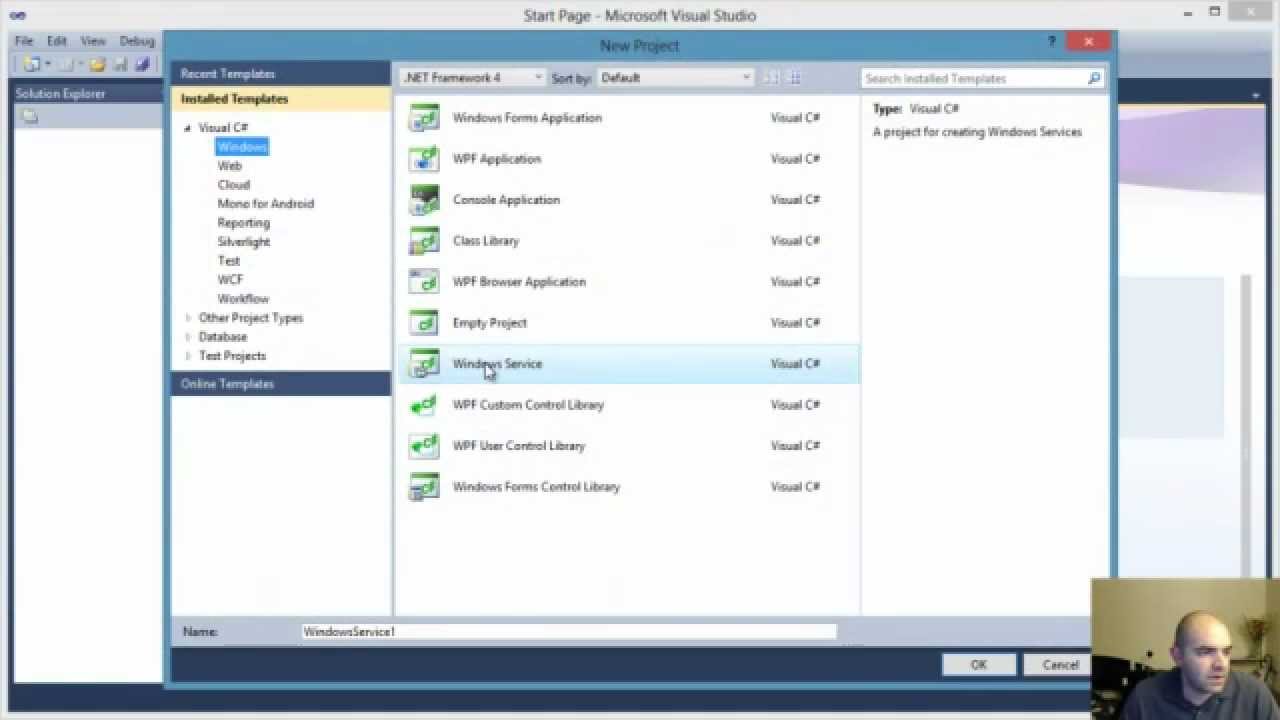Select the Empty Project template icon
Screen dimensions: 1280x720
point(424,323)
